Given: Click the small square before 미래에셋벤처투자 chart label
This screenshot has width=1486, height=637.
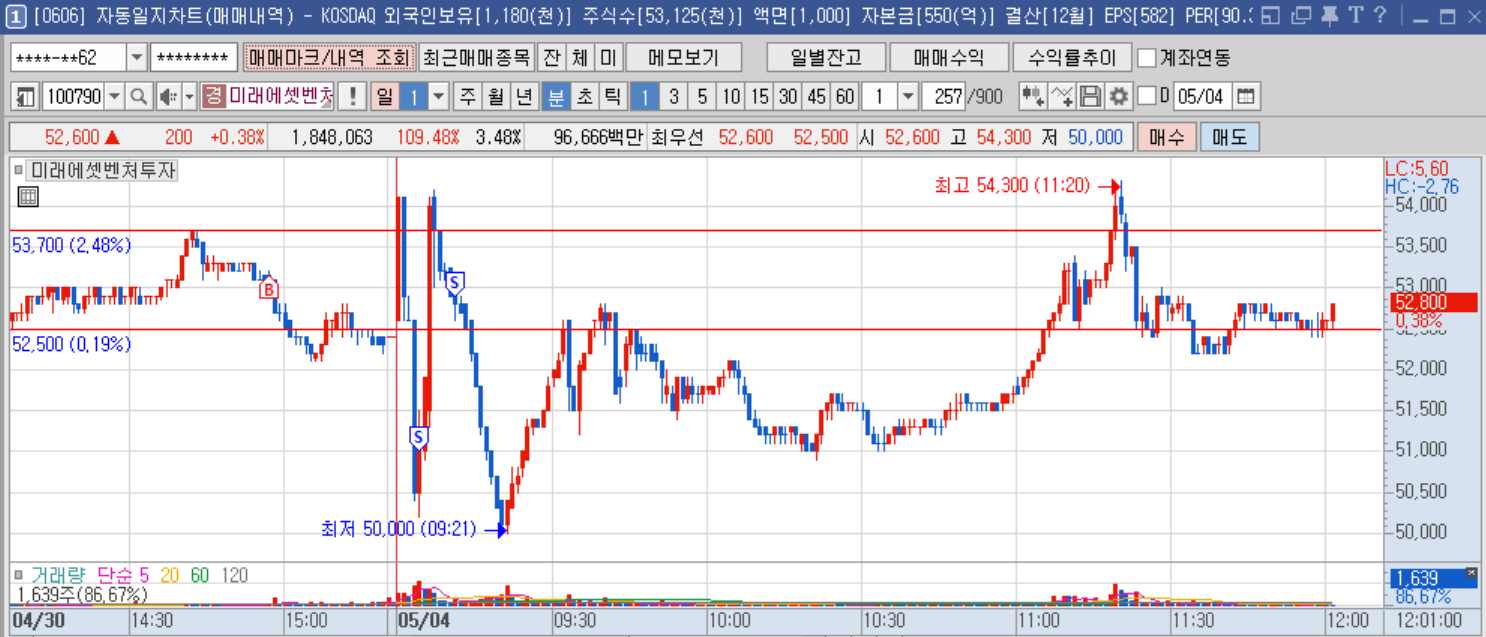Looking at the screenshot, I should point(18,171).
